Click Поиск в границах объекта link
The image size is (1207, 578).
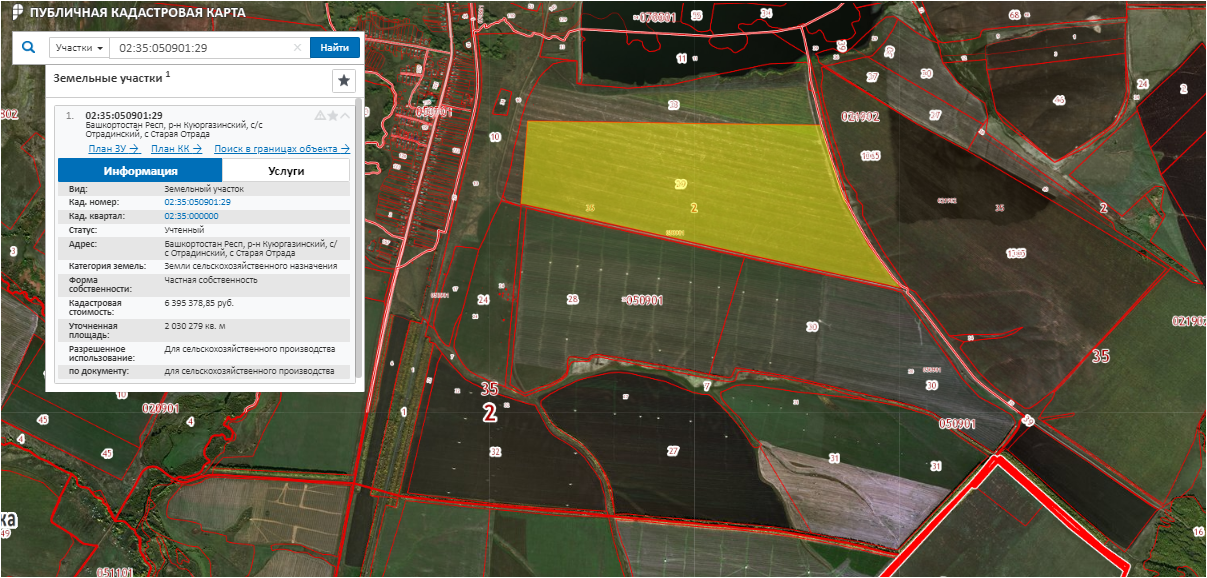tap(282, 149)
